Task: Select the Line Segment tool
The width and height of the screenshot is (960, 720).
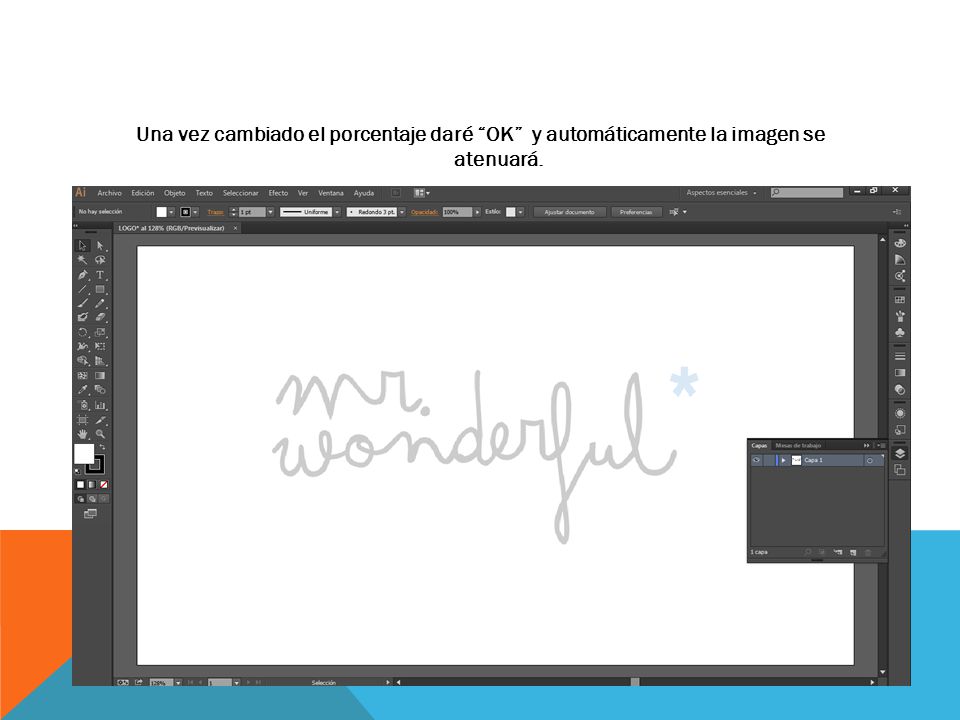Action: [83, 289]
